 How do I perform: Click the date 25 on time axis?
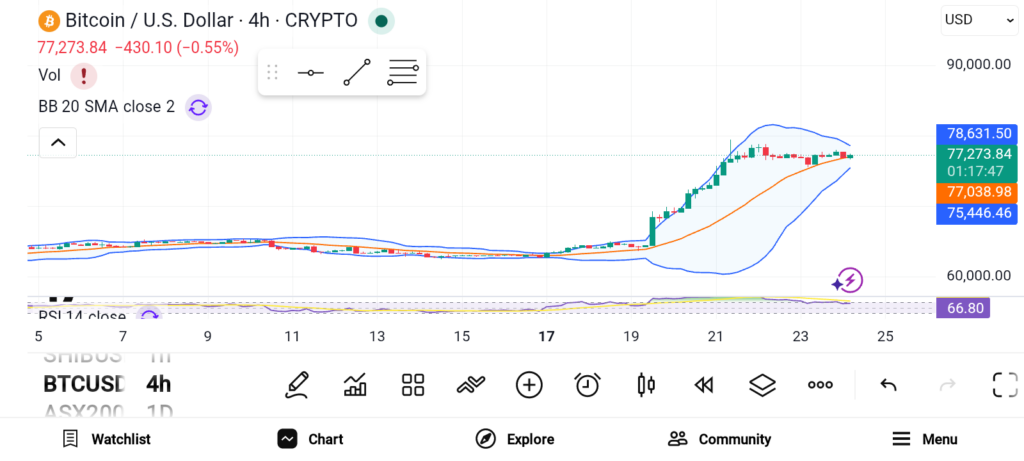coord(885,337)
